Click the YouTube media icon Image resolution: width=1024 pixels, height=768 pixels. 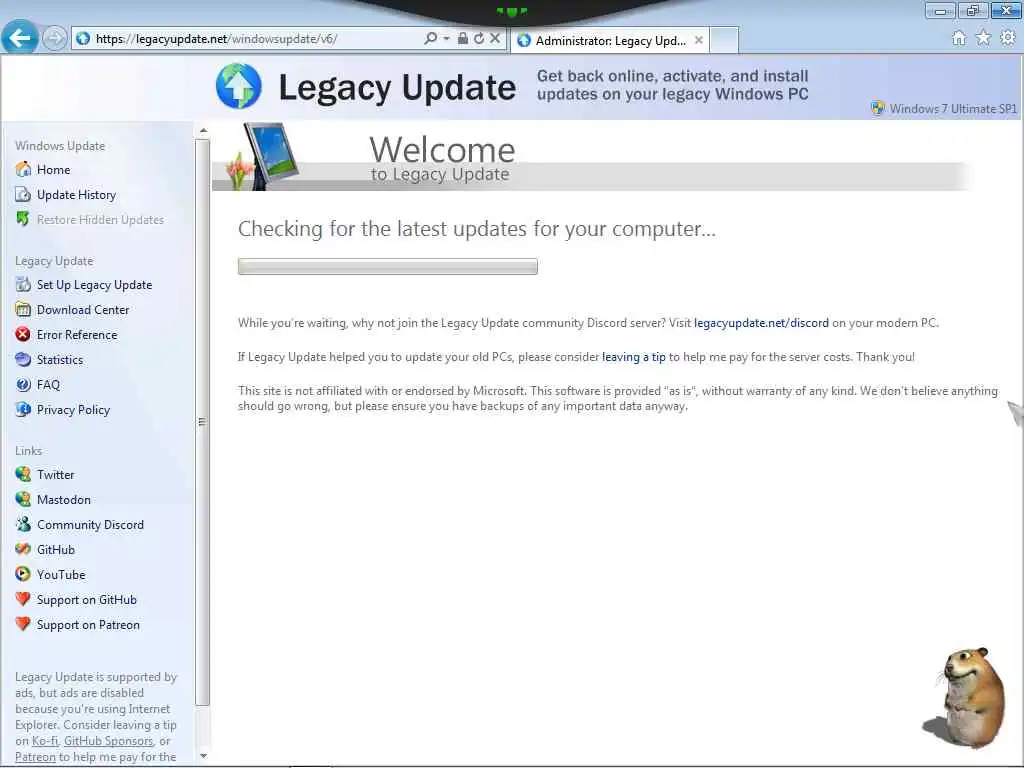click(x=23, y=574)
